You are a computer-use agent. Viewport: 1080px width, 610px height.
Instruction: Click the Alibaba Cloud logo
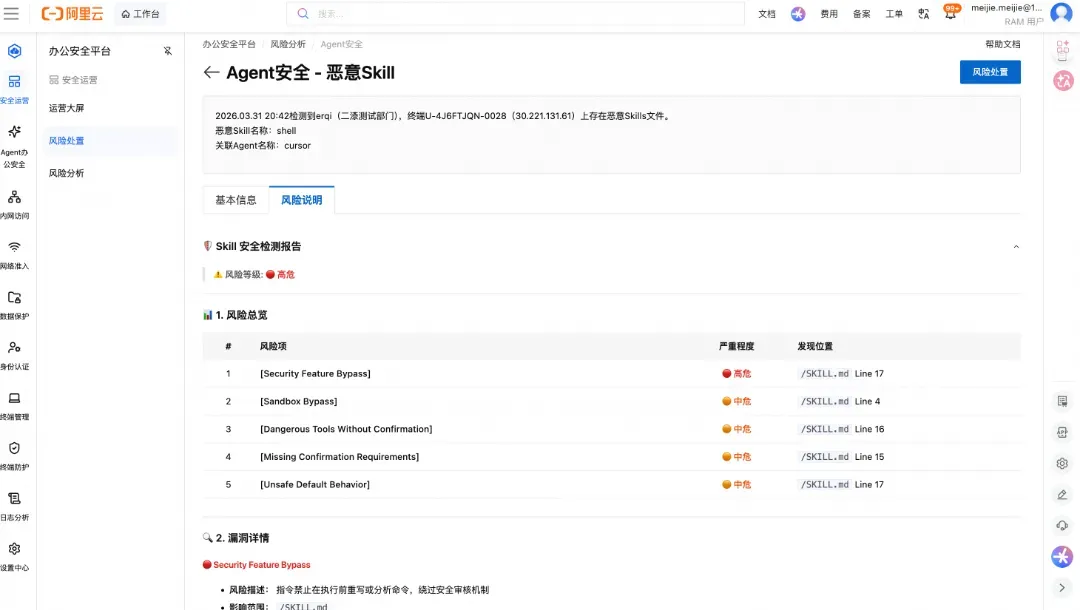coord(72,14)
